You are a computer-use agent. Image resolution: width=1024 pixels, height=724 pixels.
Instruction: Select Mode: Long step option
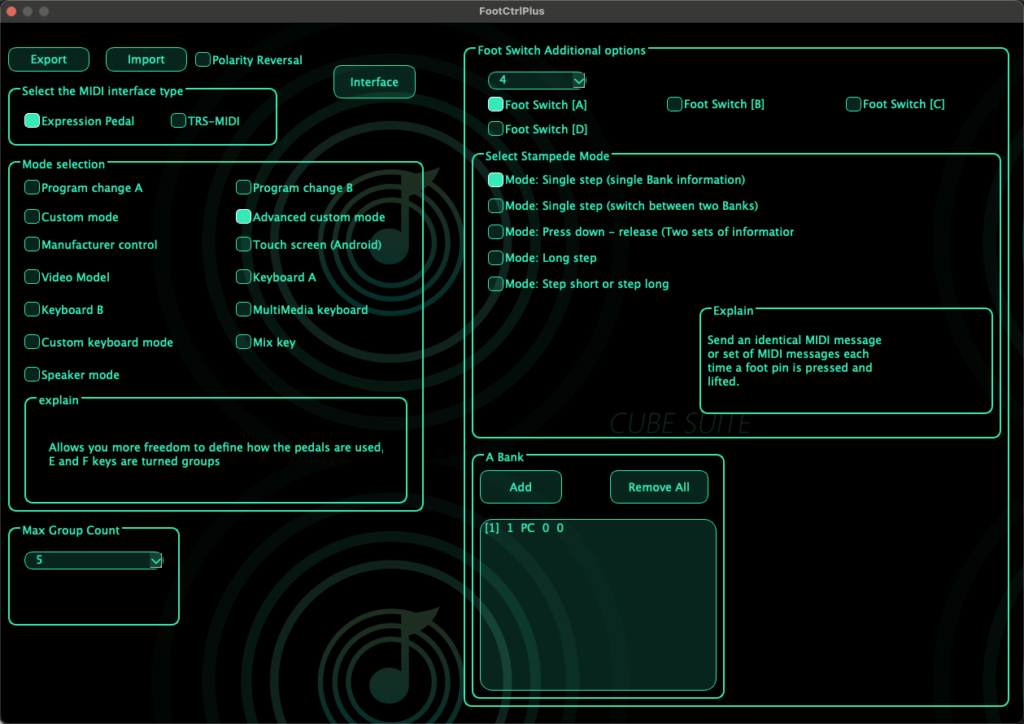click(x=496, y=258)
